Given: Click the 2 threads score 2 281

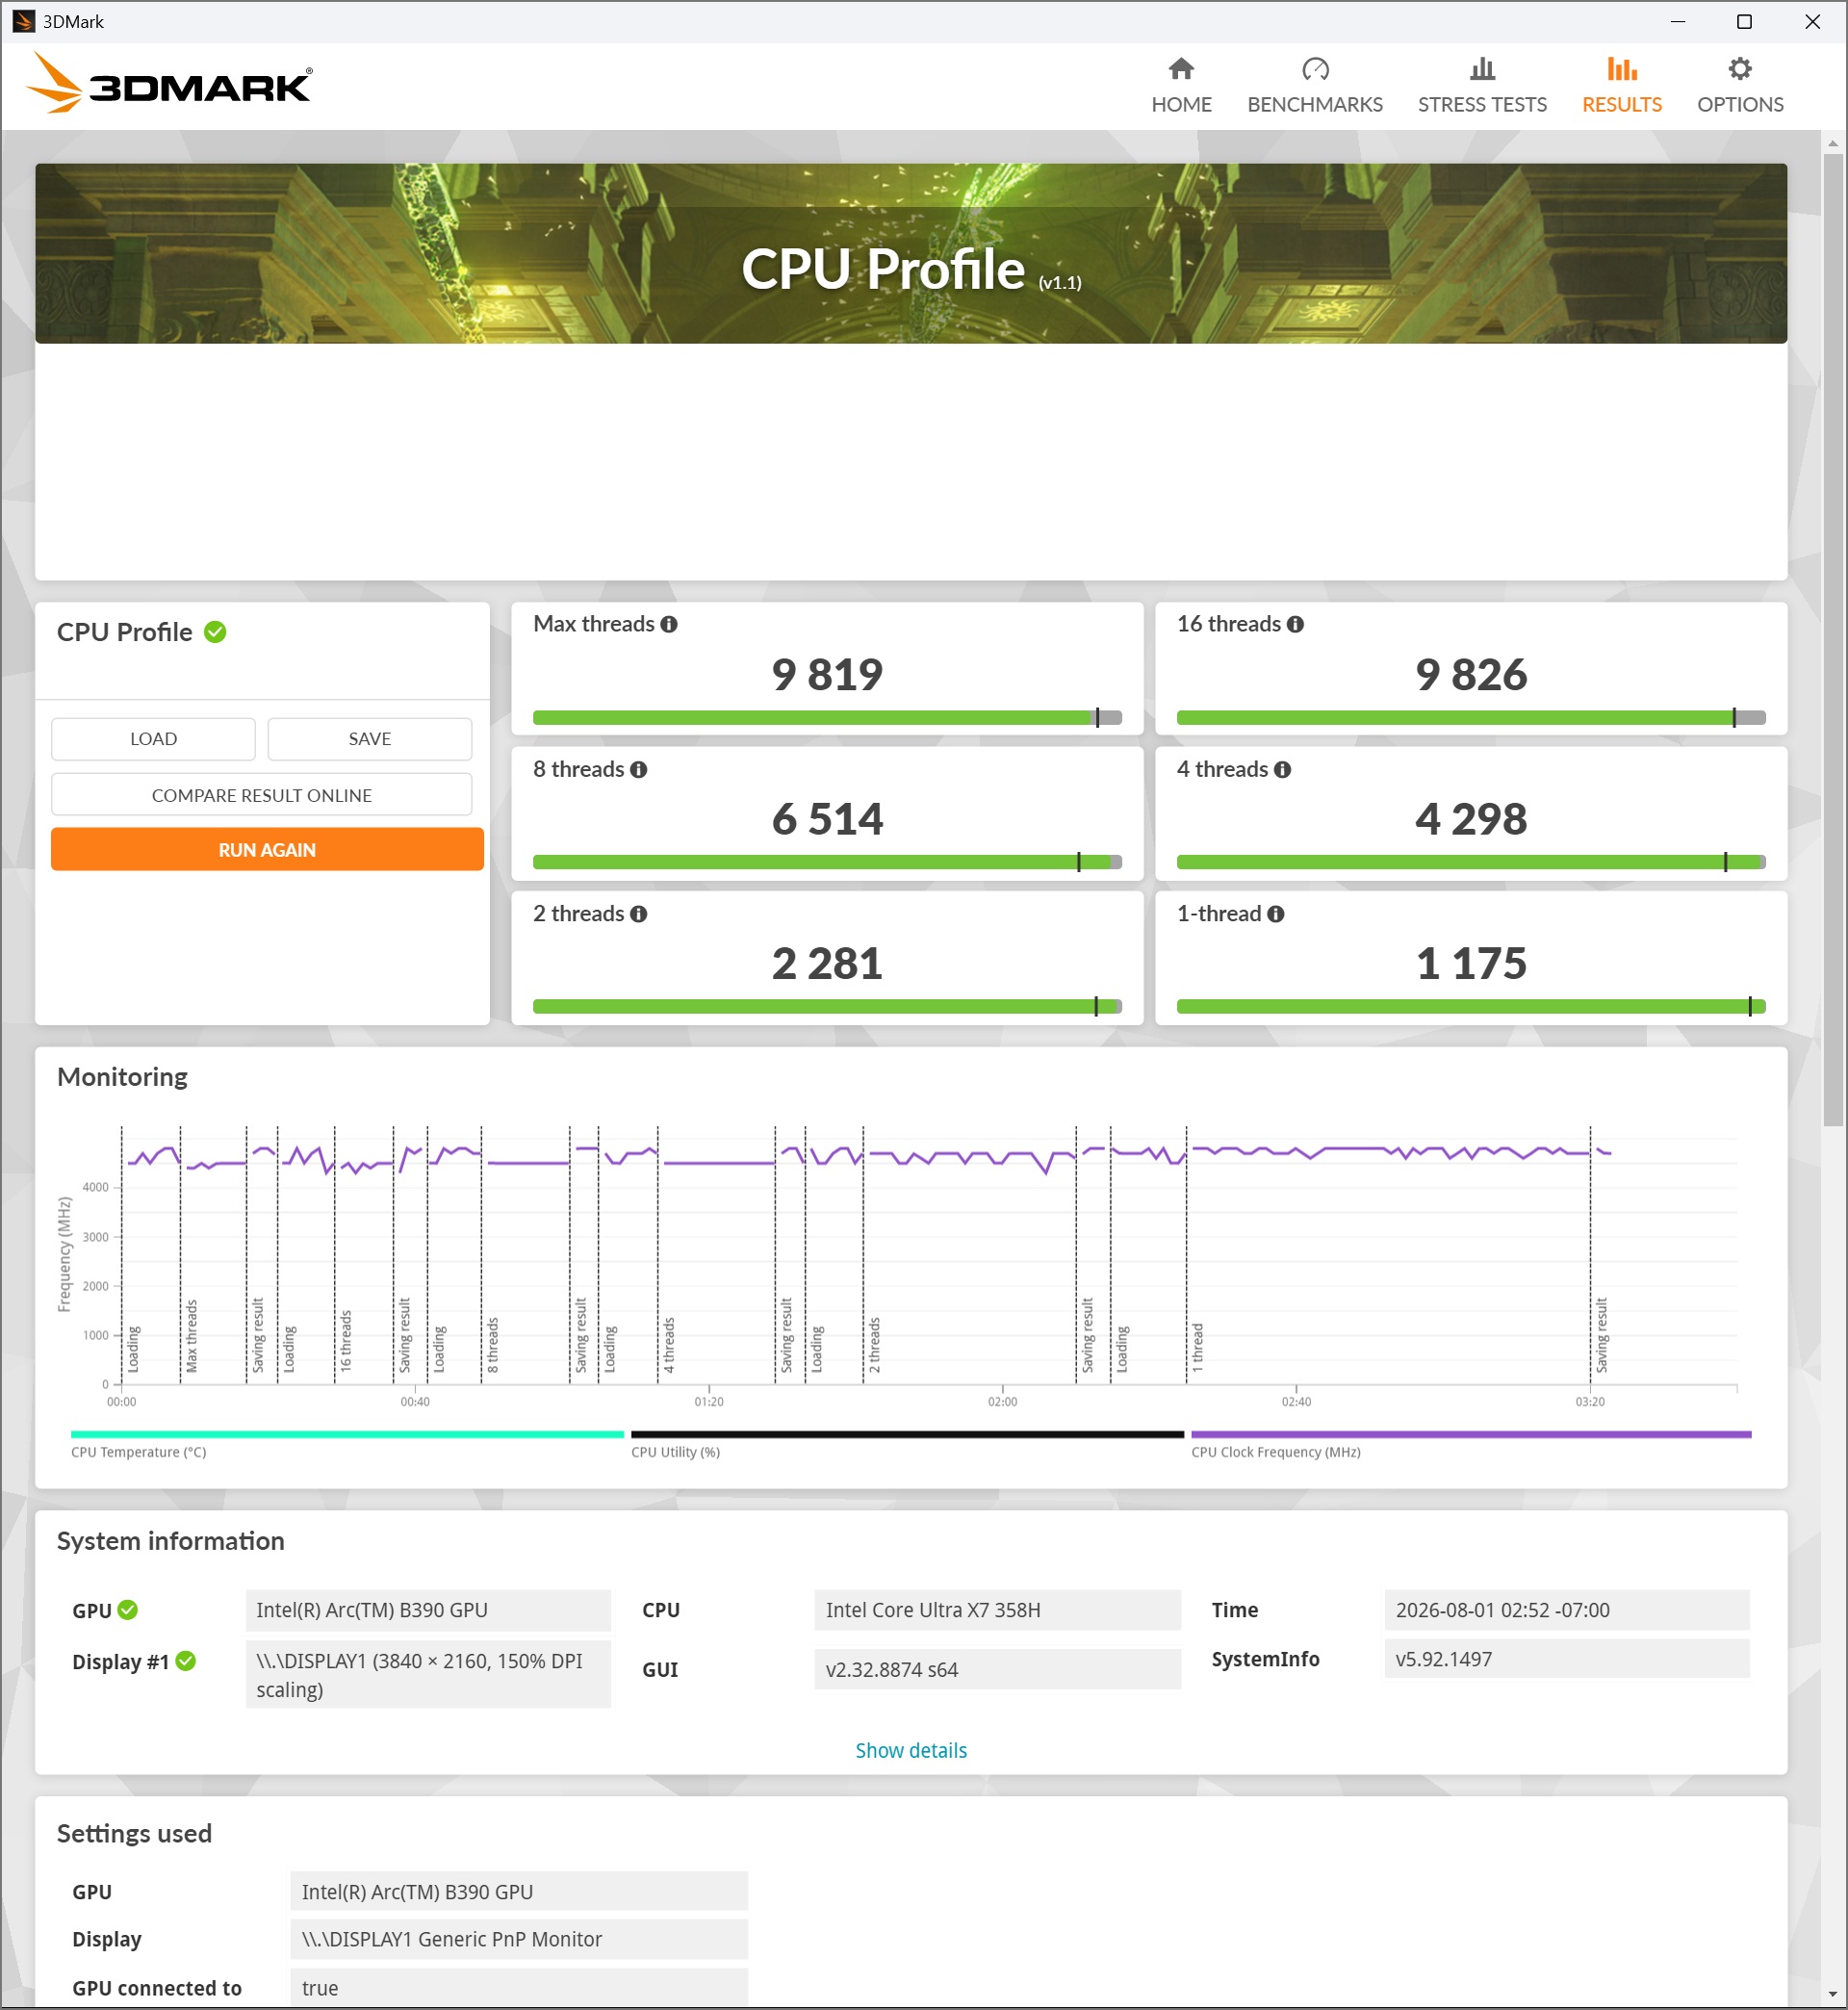Looking at the screenshot, I should pyautogui.click(x=827, y=964).
